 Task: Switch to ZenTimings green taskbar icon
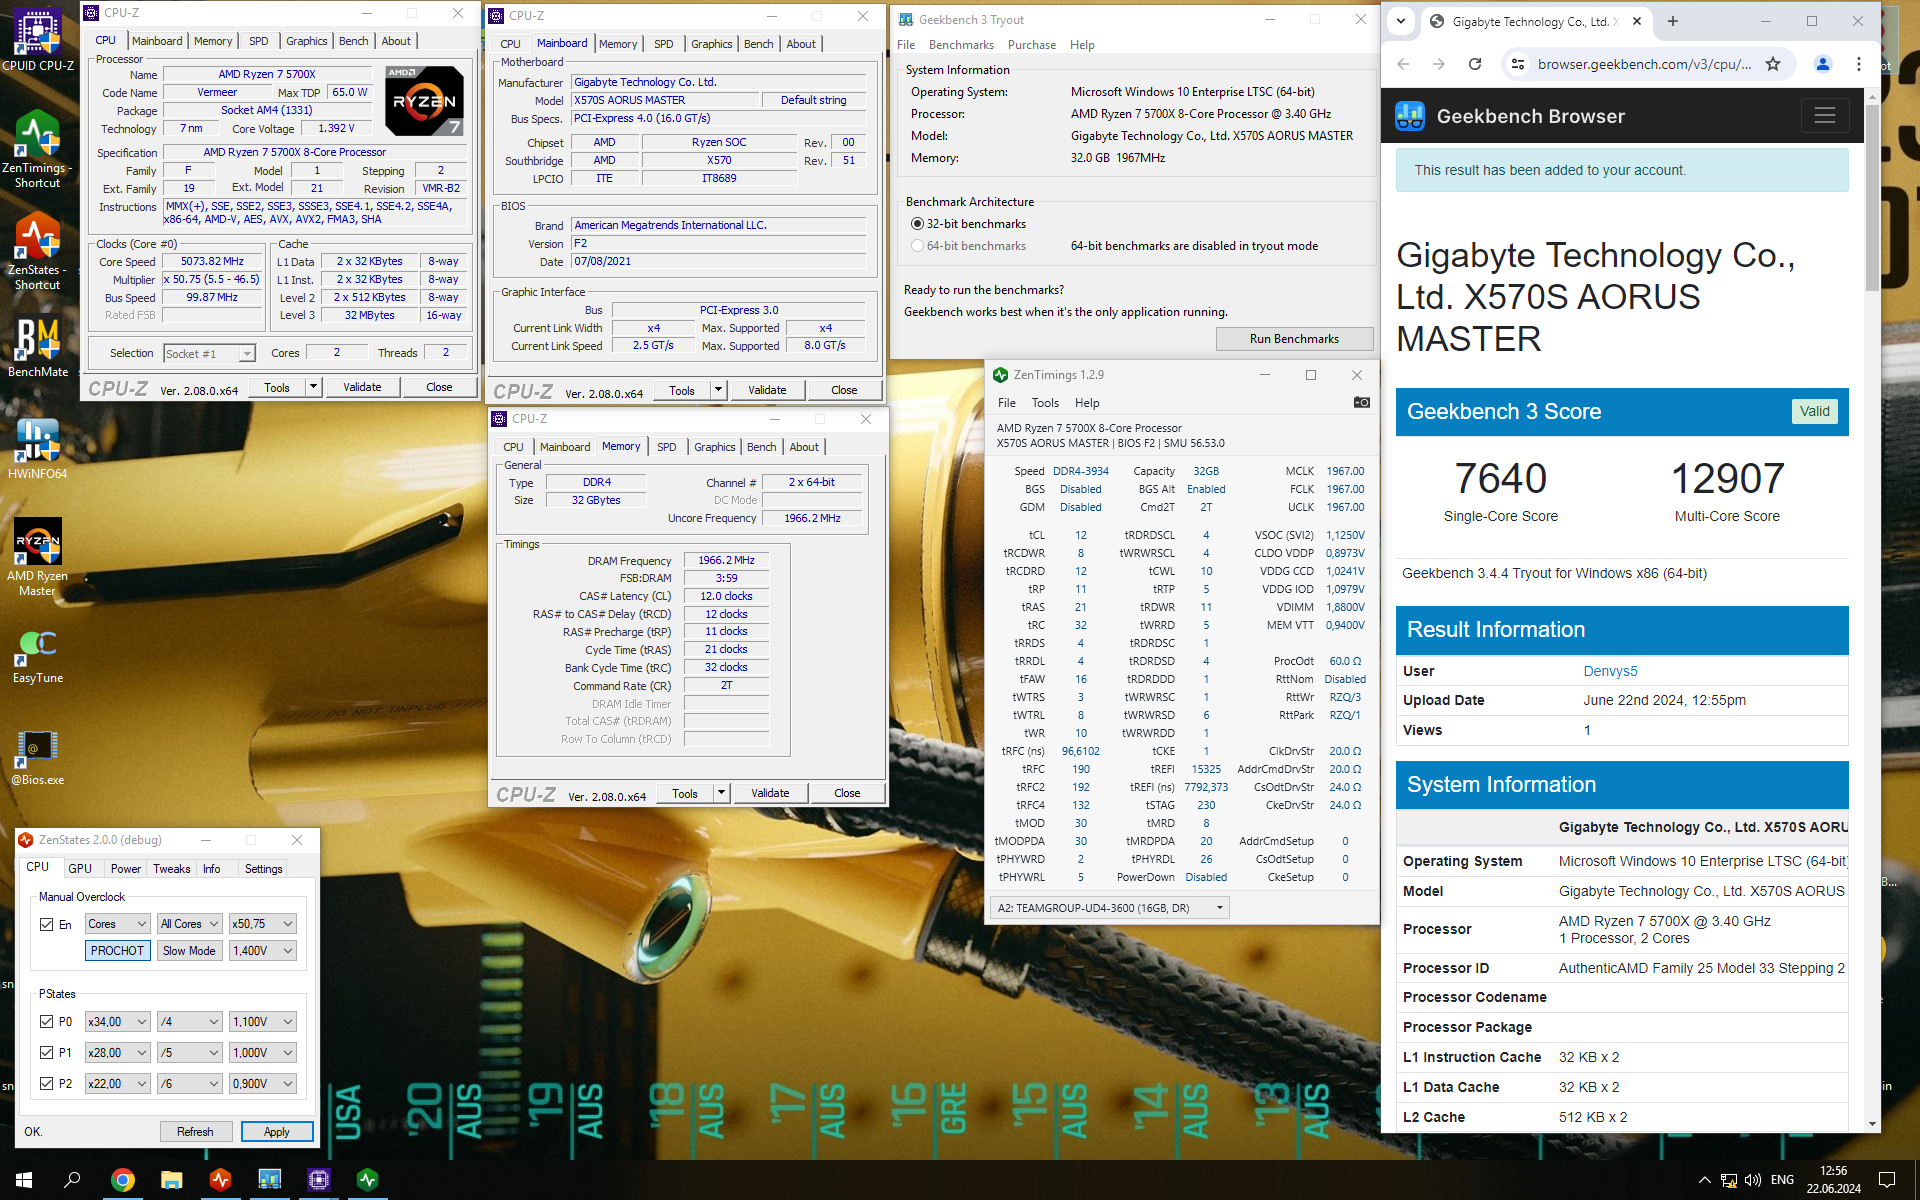point(367,1180)
